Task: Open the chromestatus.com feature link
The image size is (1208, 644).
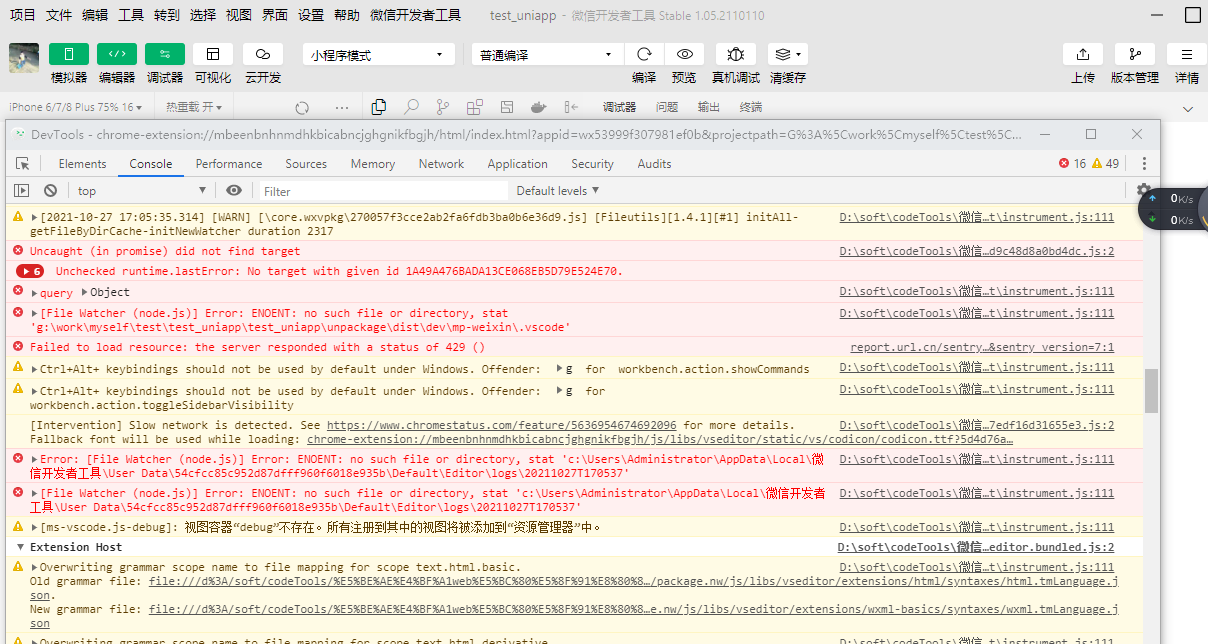Action: (x=501, y=425)
